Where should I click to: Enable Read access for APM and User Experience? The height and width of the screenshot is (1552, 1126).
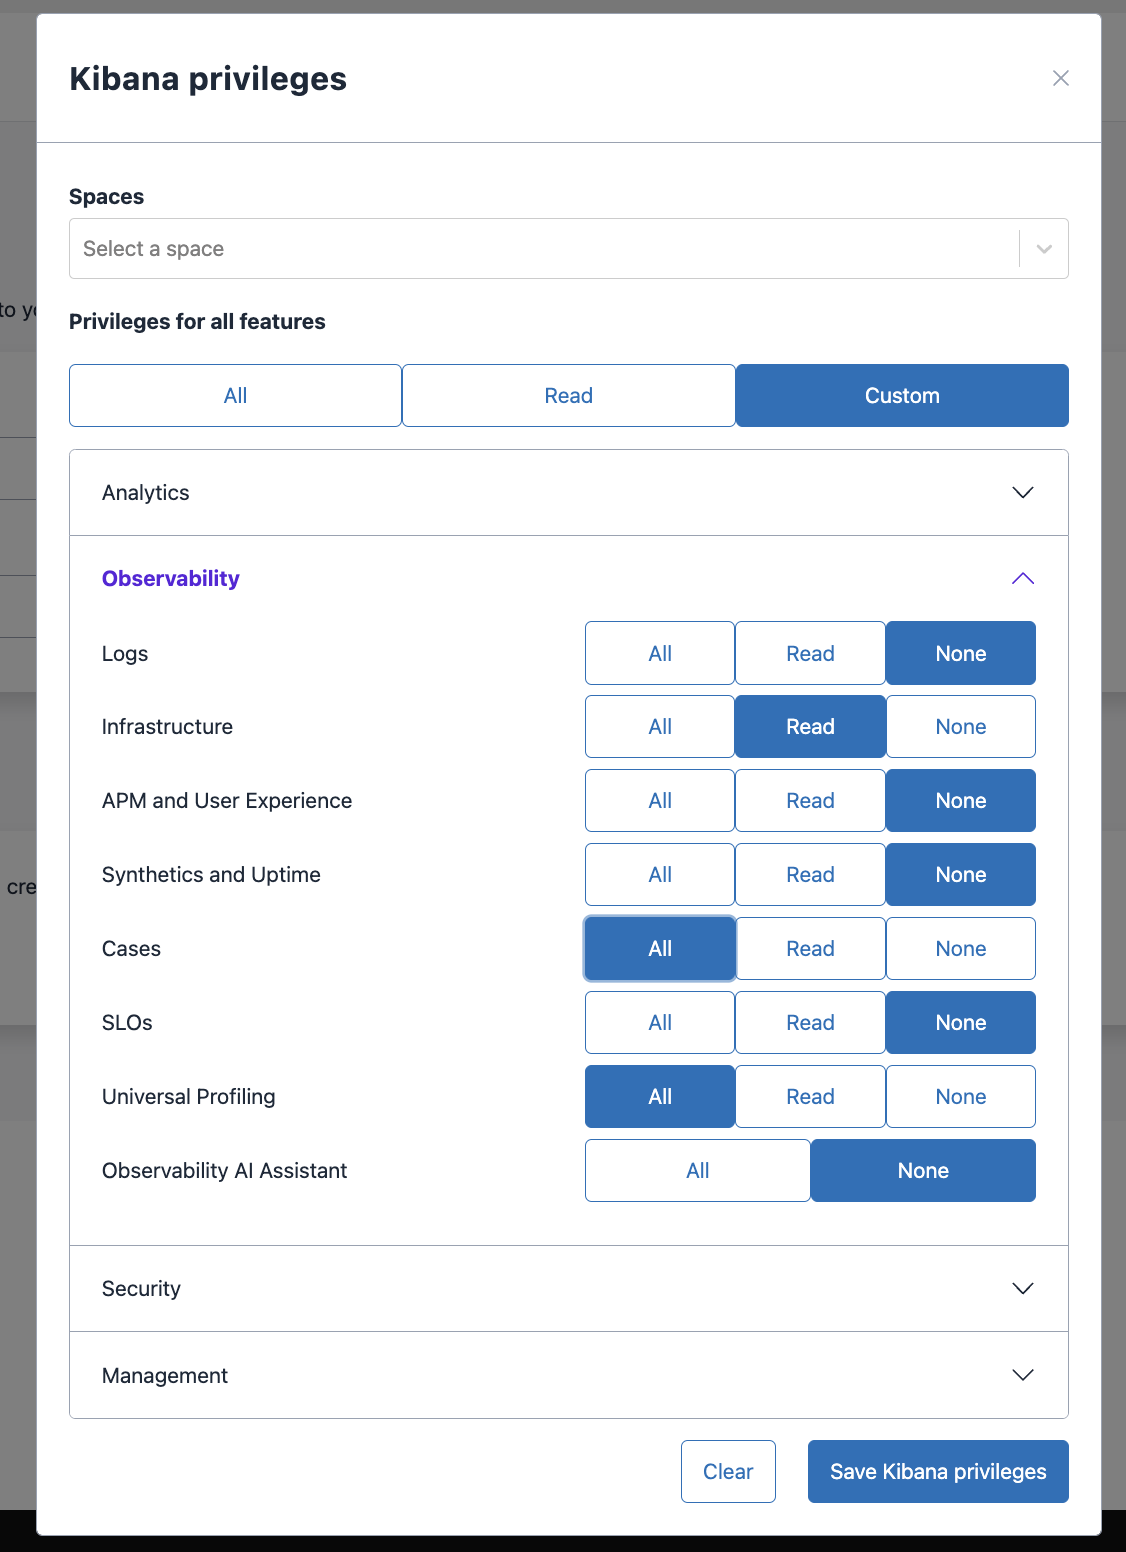coord(809,800)
